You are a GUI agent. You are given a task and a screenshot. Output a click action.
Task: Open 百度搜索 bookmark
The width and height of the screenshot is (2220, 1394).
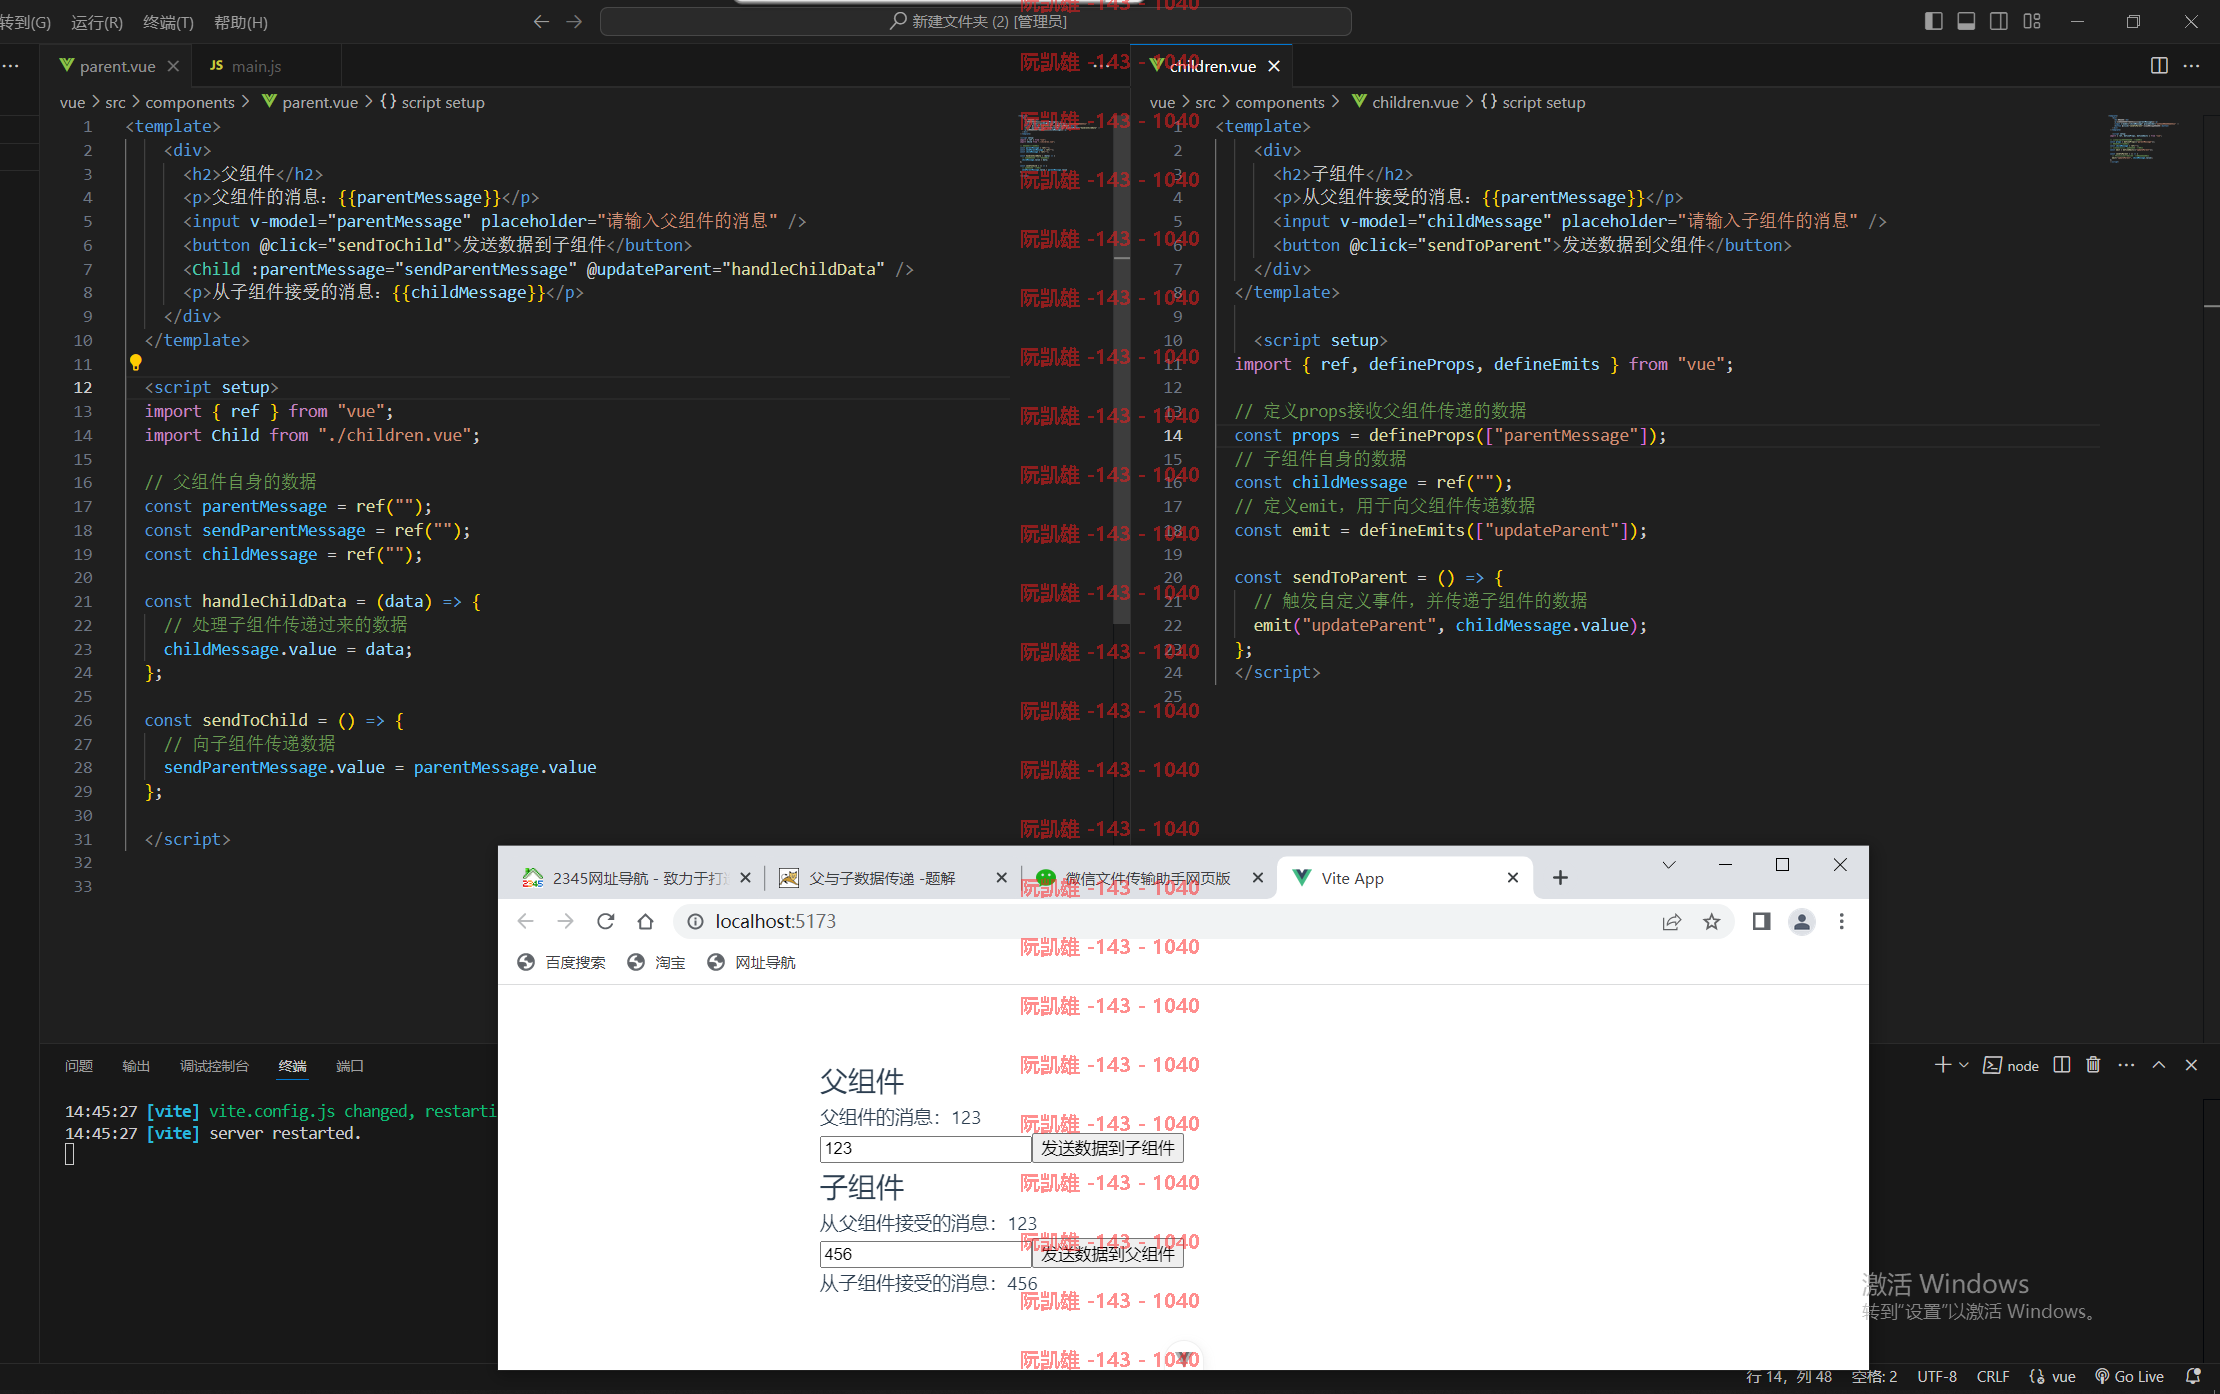[x=561, y=962]
